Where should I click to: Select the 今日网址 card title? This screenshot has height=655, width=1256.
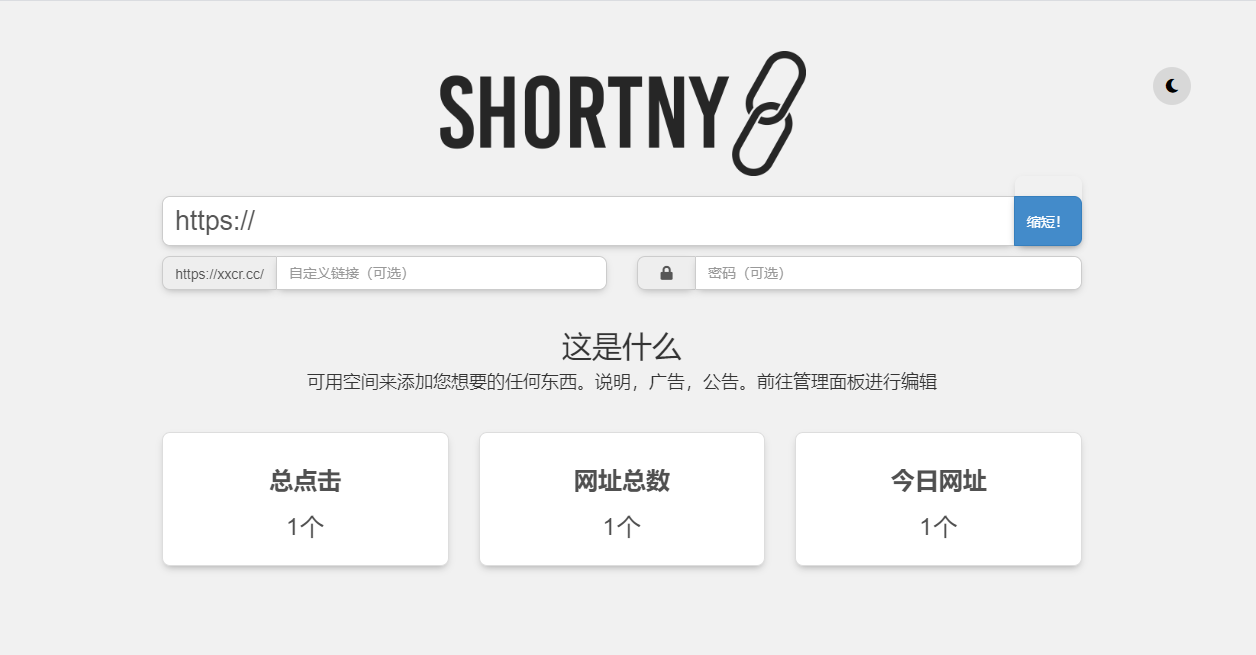938,481
